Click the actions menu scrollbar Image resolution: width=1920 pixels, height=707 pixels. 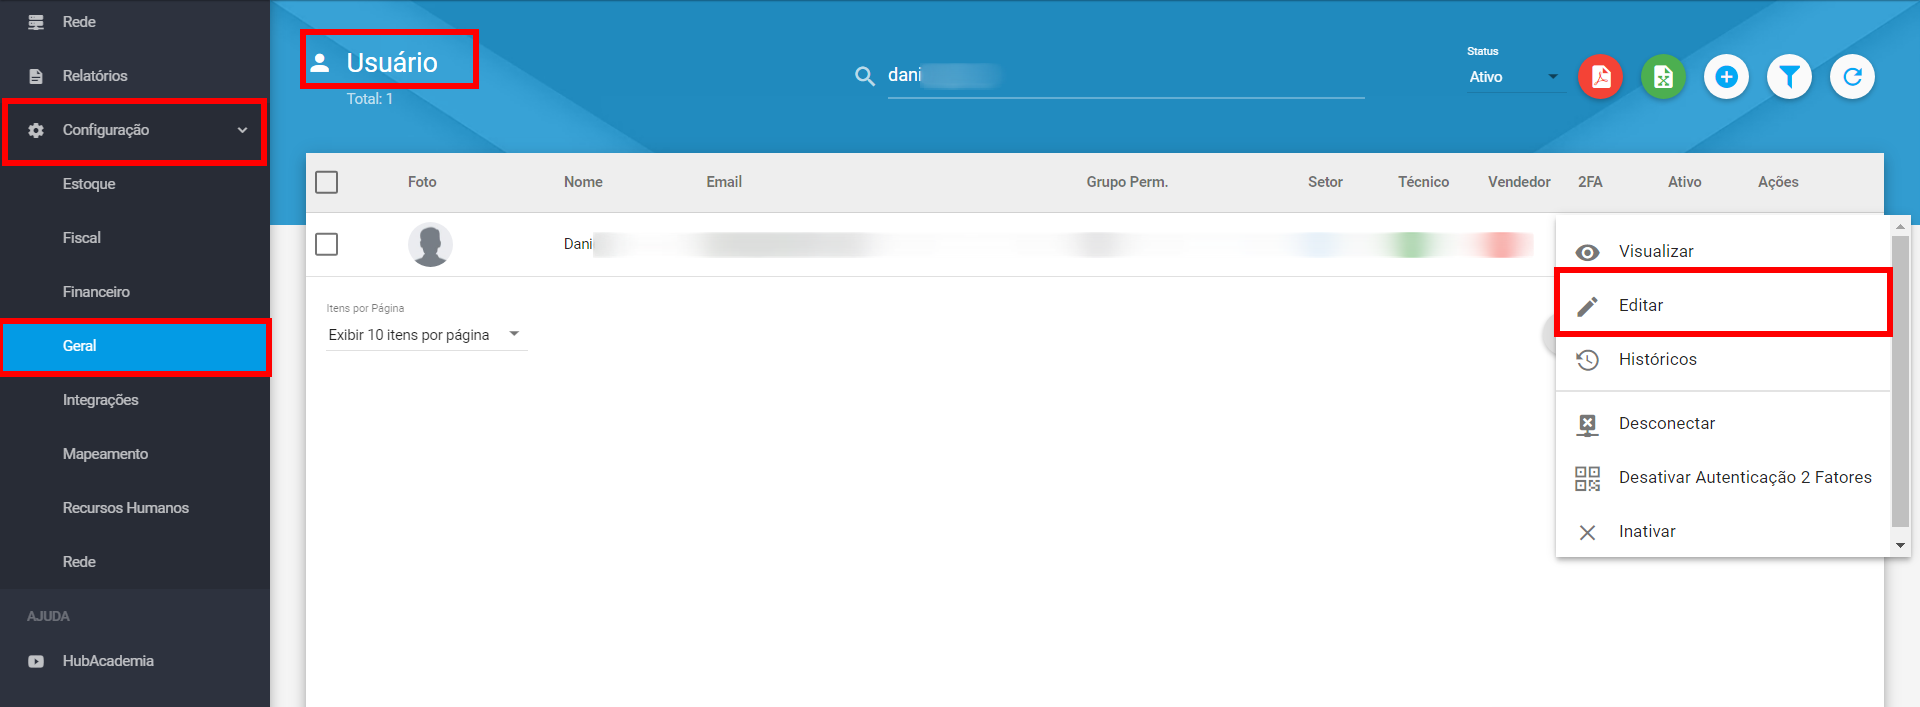(x=1900, y=380)
